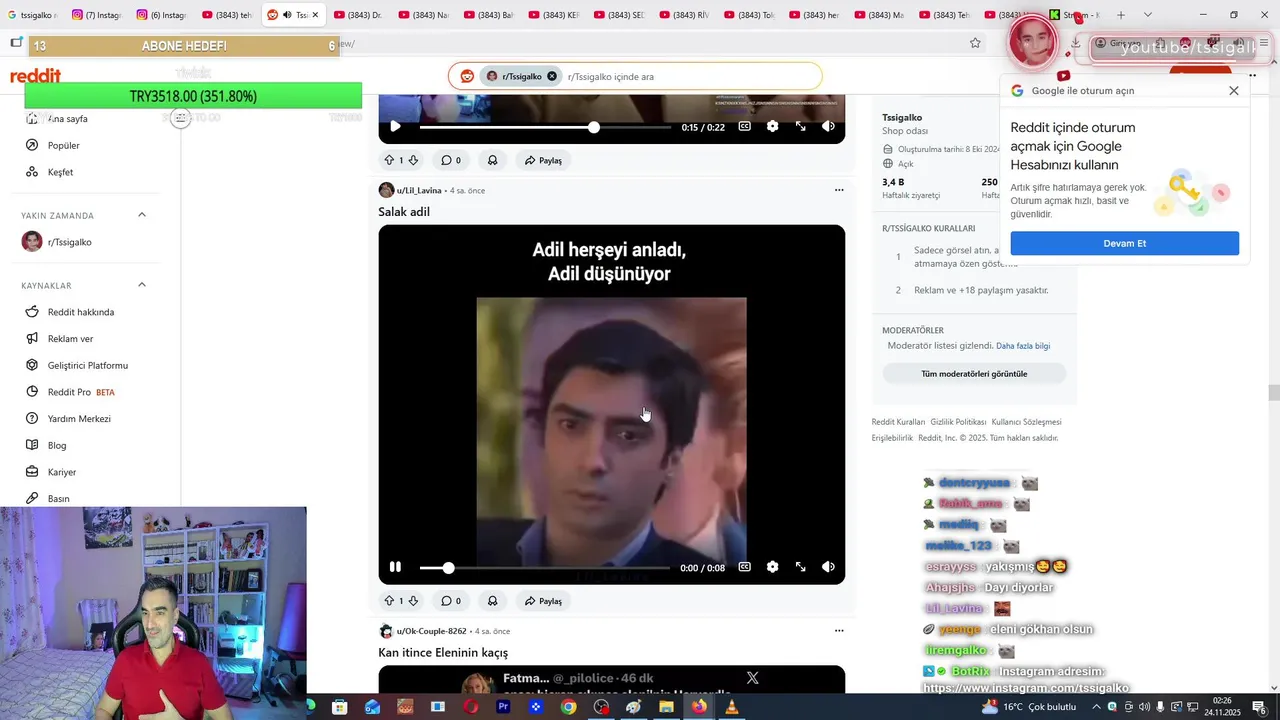This screenshot has height=720, width=1280.
Task: Remove r/Tssigalko filter from search box
Action: click(551, 76)
